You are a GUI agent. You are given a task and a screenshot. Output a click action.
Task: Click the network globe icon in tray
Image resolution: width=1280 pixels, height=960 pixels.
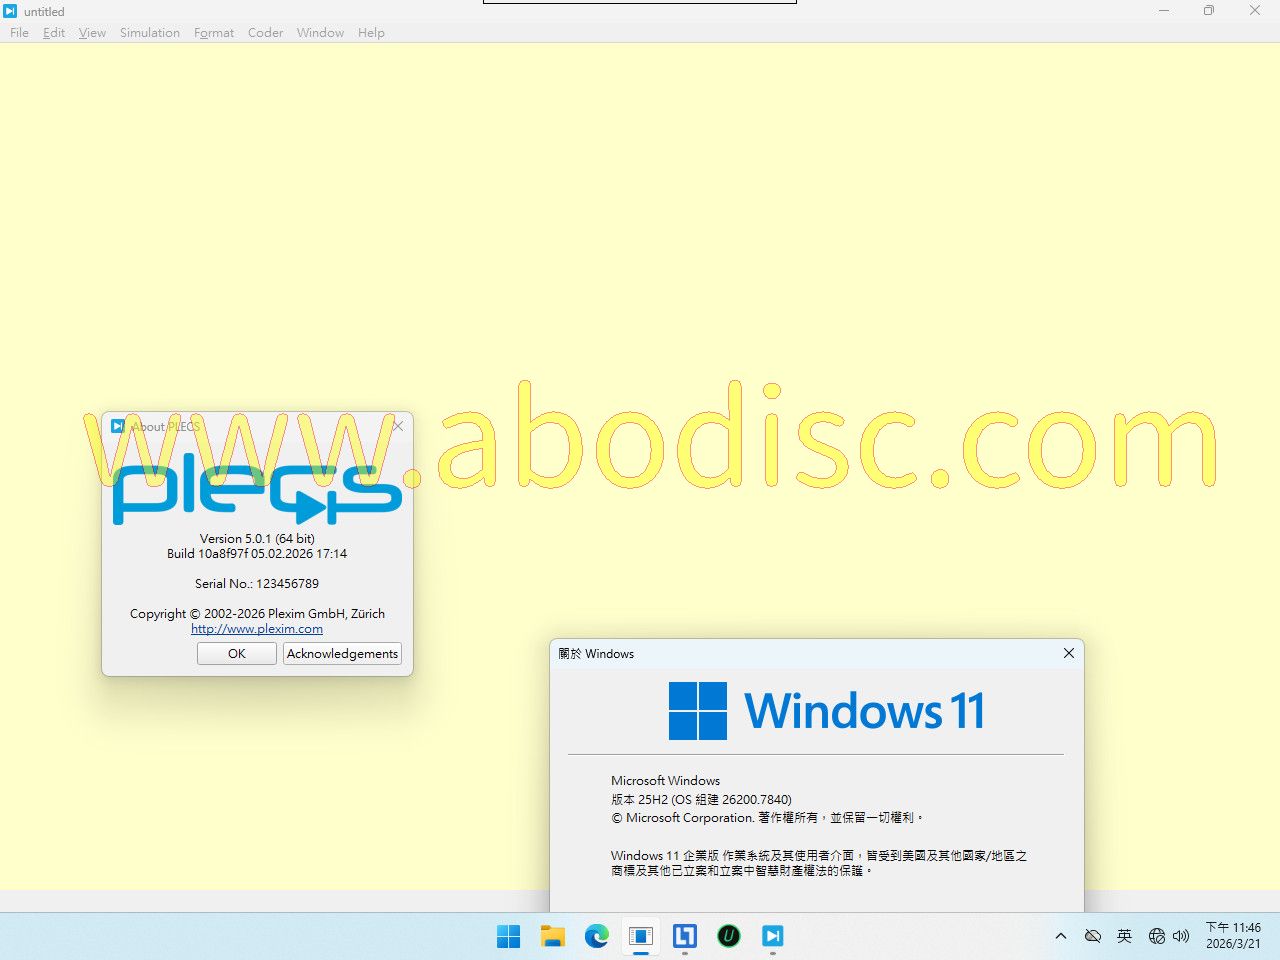(x=1157, y=936)
